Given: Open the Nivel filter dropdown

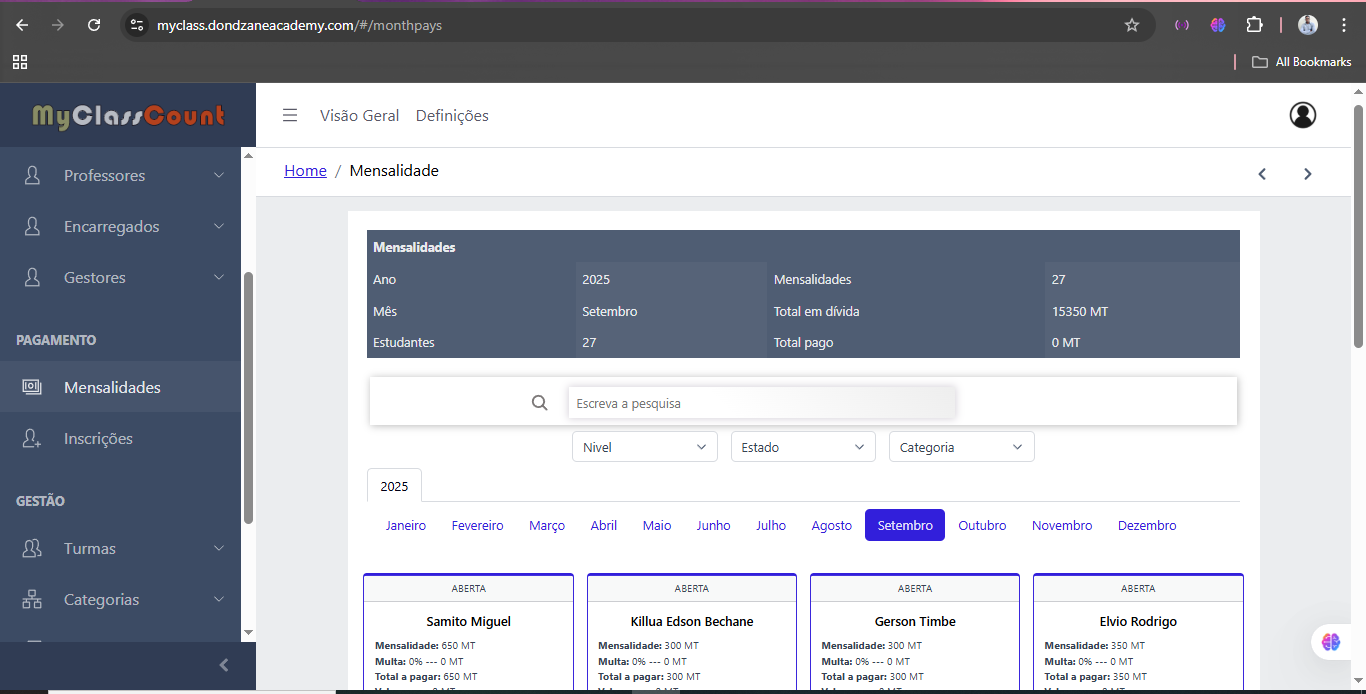Looking at the screenshot, I should point(644,447).
